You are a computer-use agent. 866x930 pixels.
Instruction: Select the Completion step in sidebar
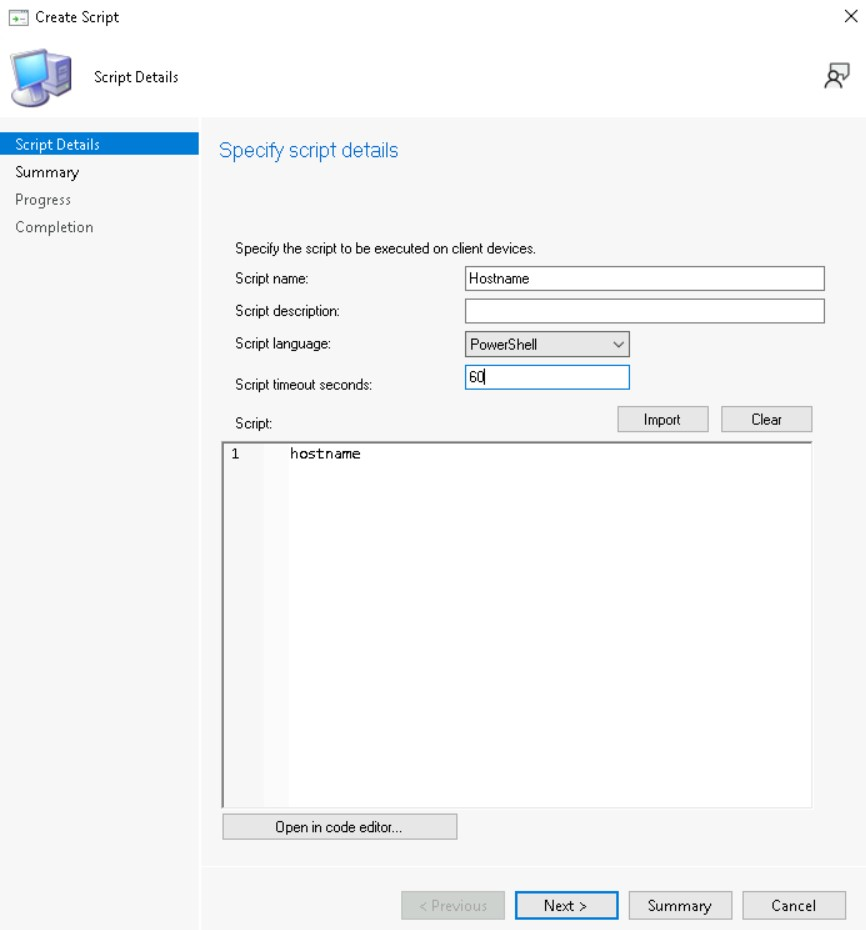[54, 227]
